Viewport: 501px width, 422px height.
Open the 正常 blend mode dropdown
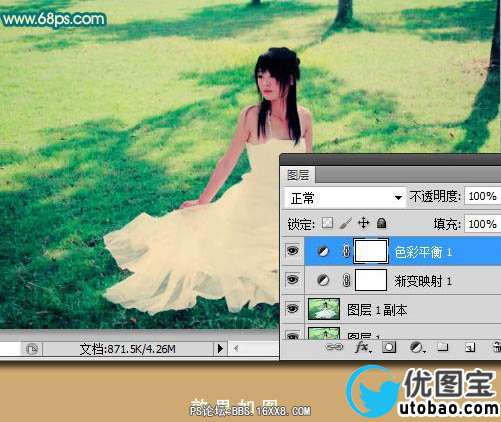[x=345, y=198]
